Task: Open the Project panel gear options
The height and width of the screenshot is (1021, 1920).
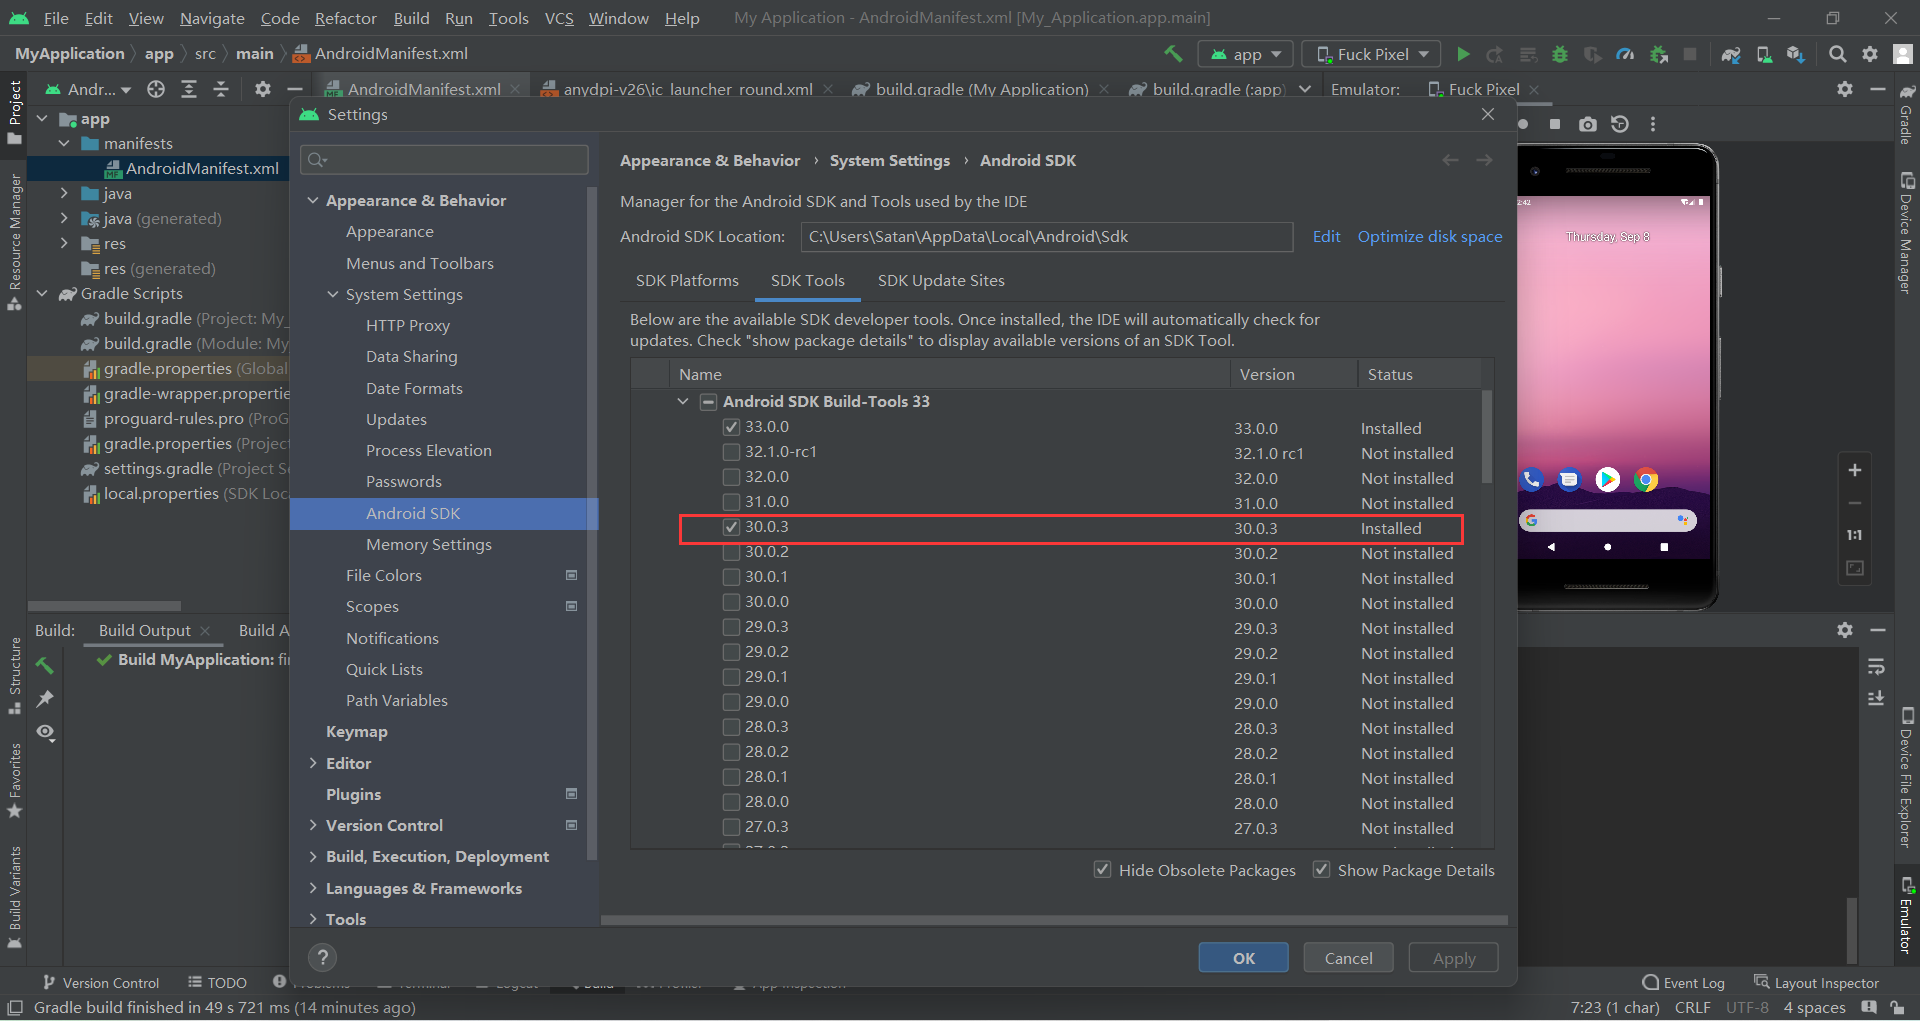Action: 262,89
